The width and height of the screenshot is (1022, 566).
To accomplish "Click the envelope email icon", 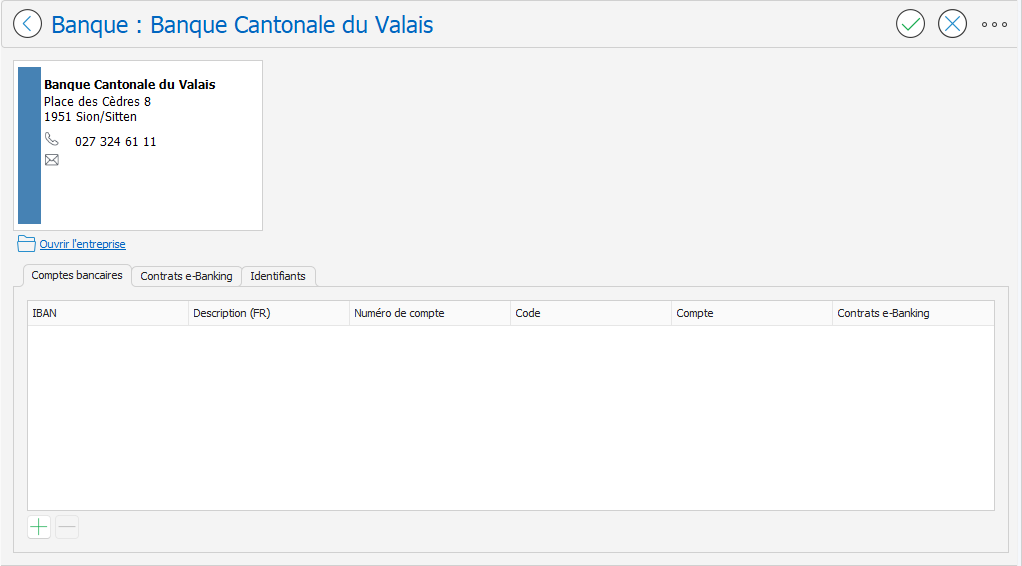I will pyautogui.click(x=52, y=160).
